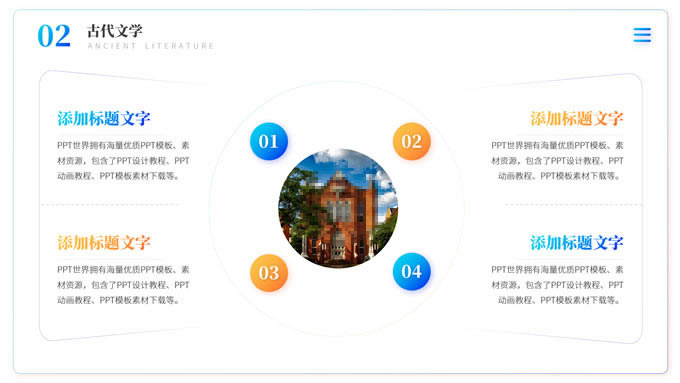Click the lower right PPT description paragraph

tap(557, 285)
